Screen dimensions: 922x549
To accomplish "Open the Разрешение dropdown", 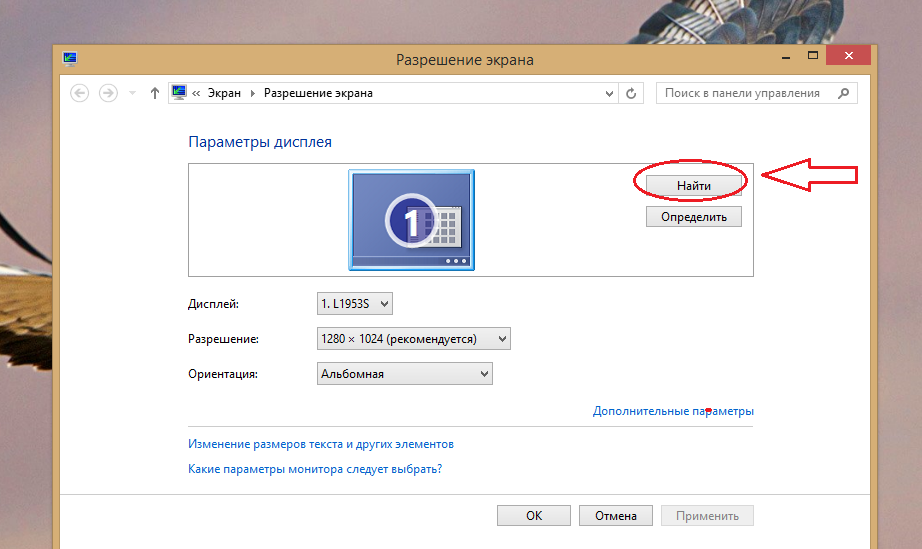I will [413, 339].
